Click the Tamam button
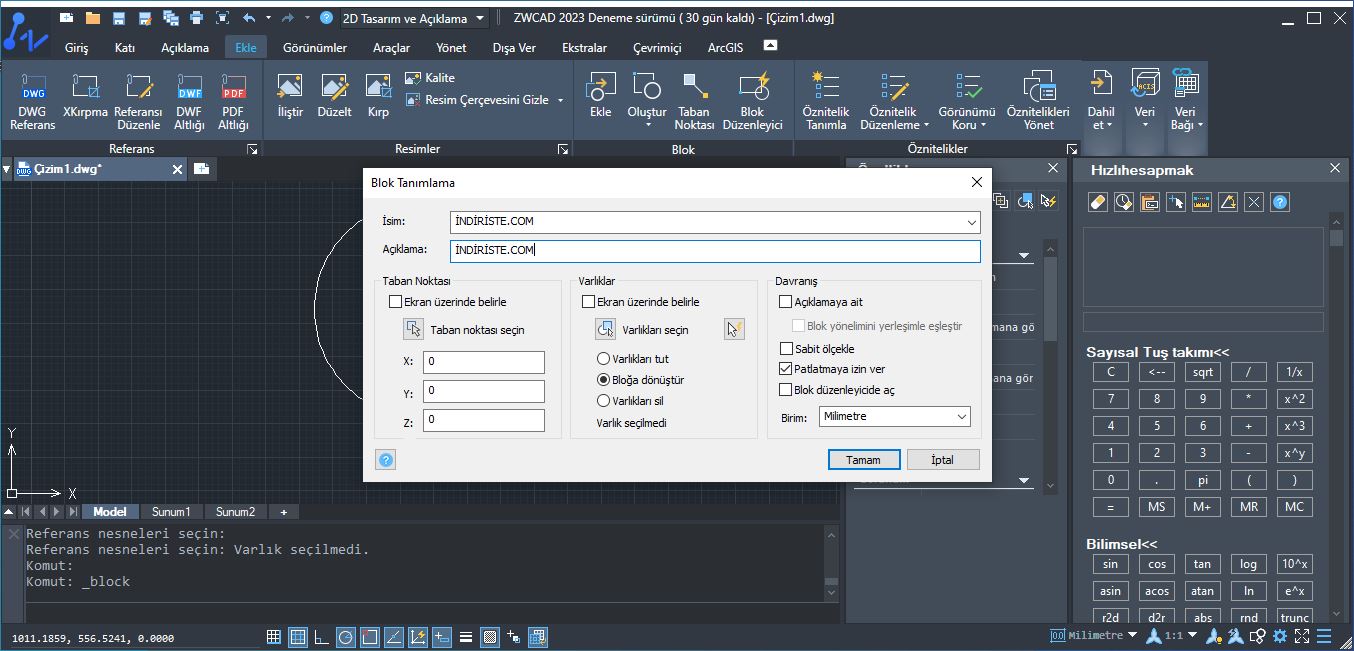1354x651 pixels. [863, 460]
